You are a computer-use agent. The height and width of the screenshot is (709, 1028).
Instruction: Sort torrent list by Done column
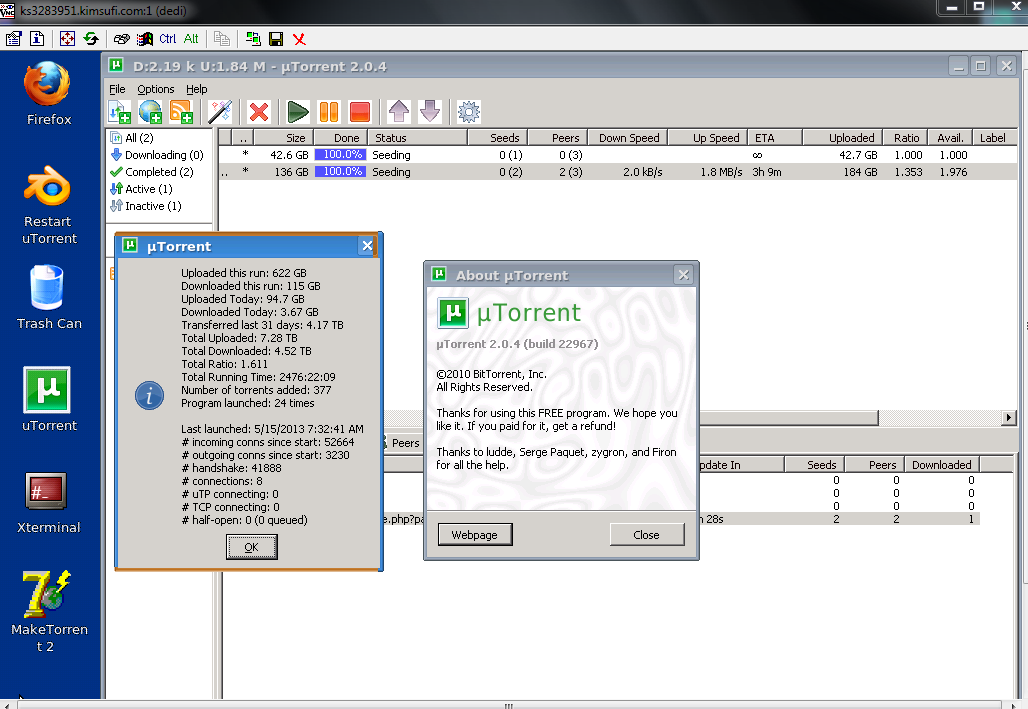(x=340, y=138)
